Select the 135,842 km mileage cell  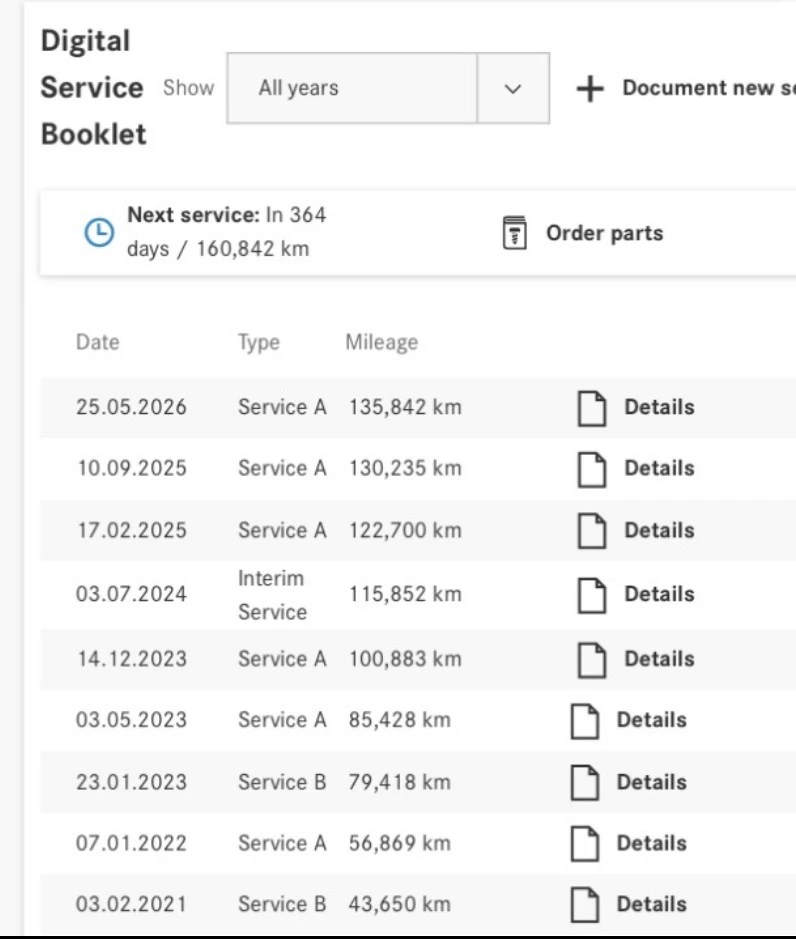point(405,407)
